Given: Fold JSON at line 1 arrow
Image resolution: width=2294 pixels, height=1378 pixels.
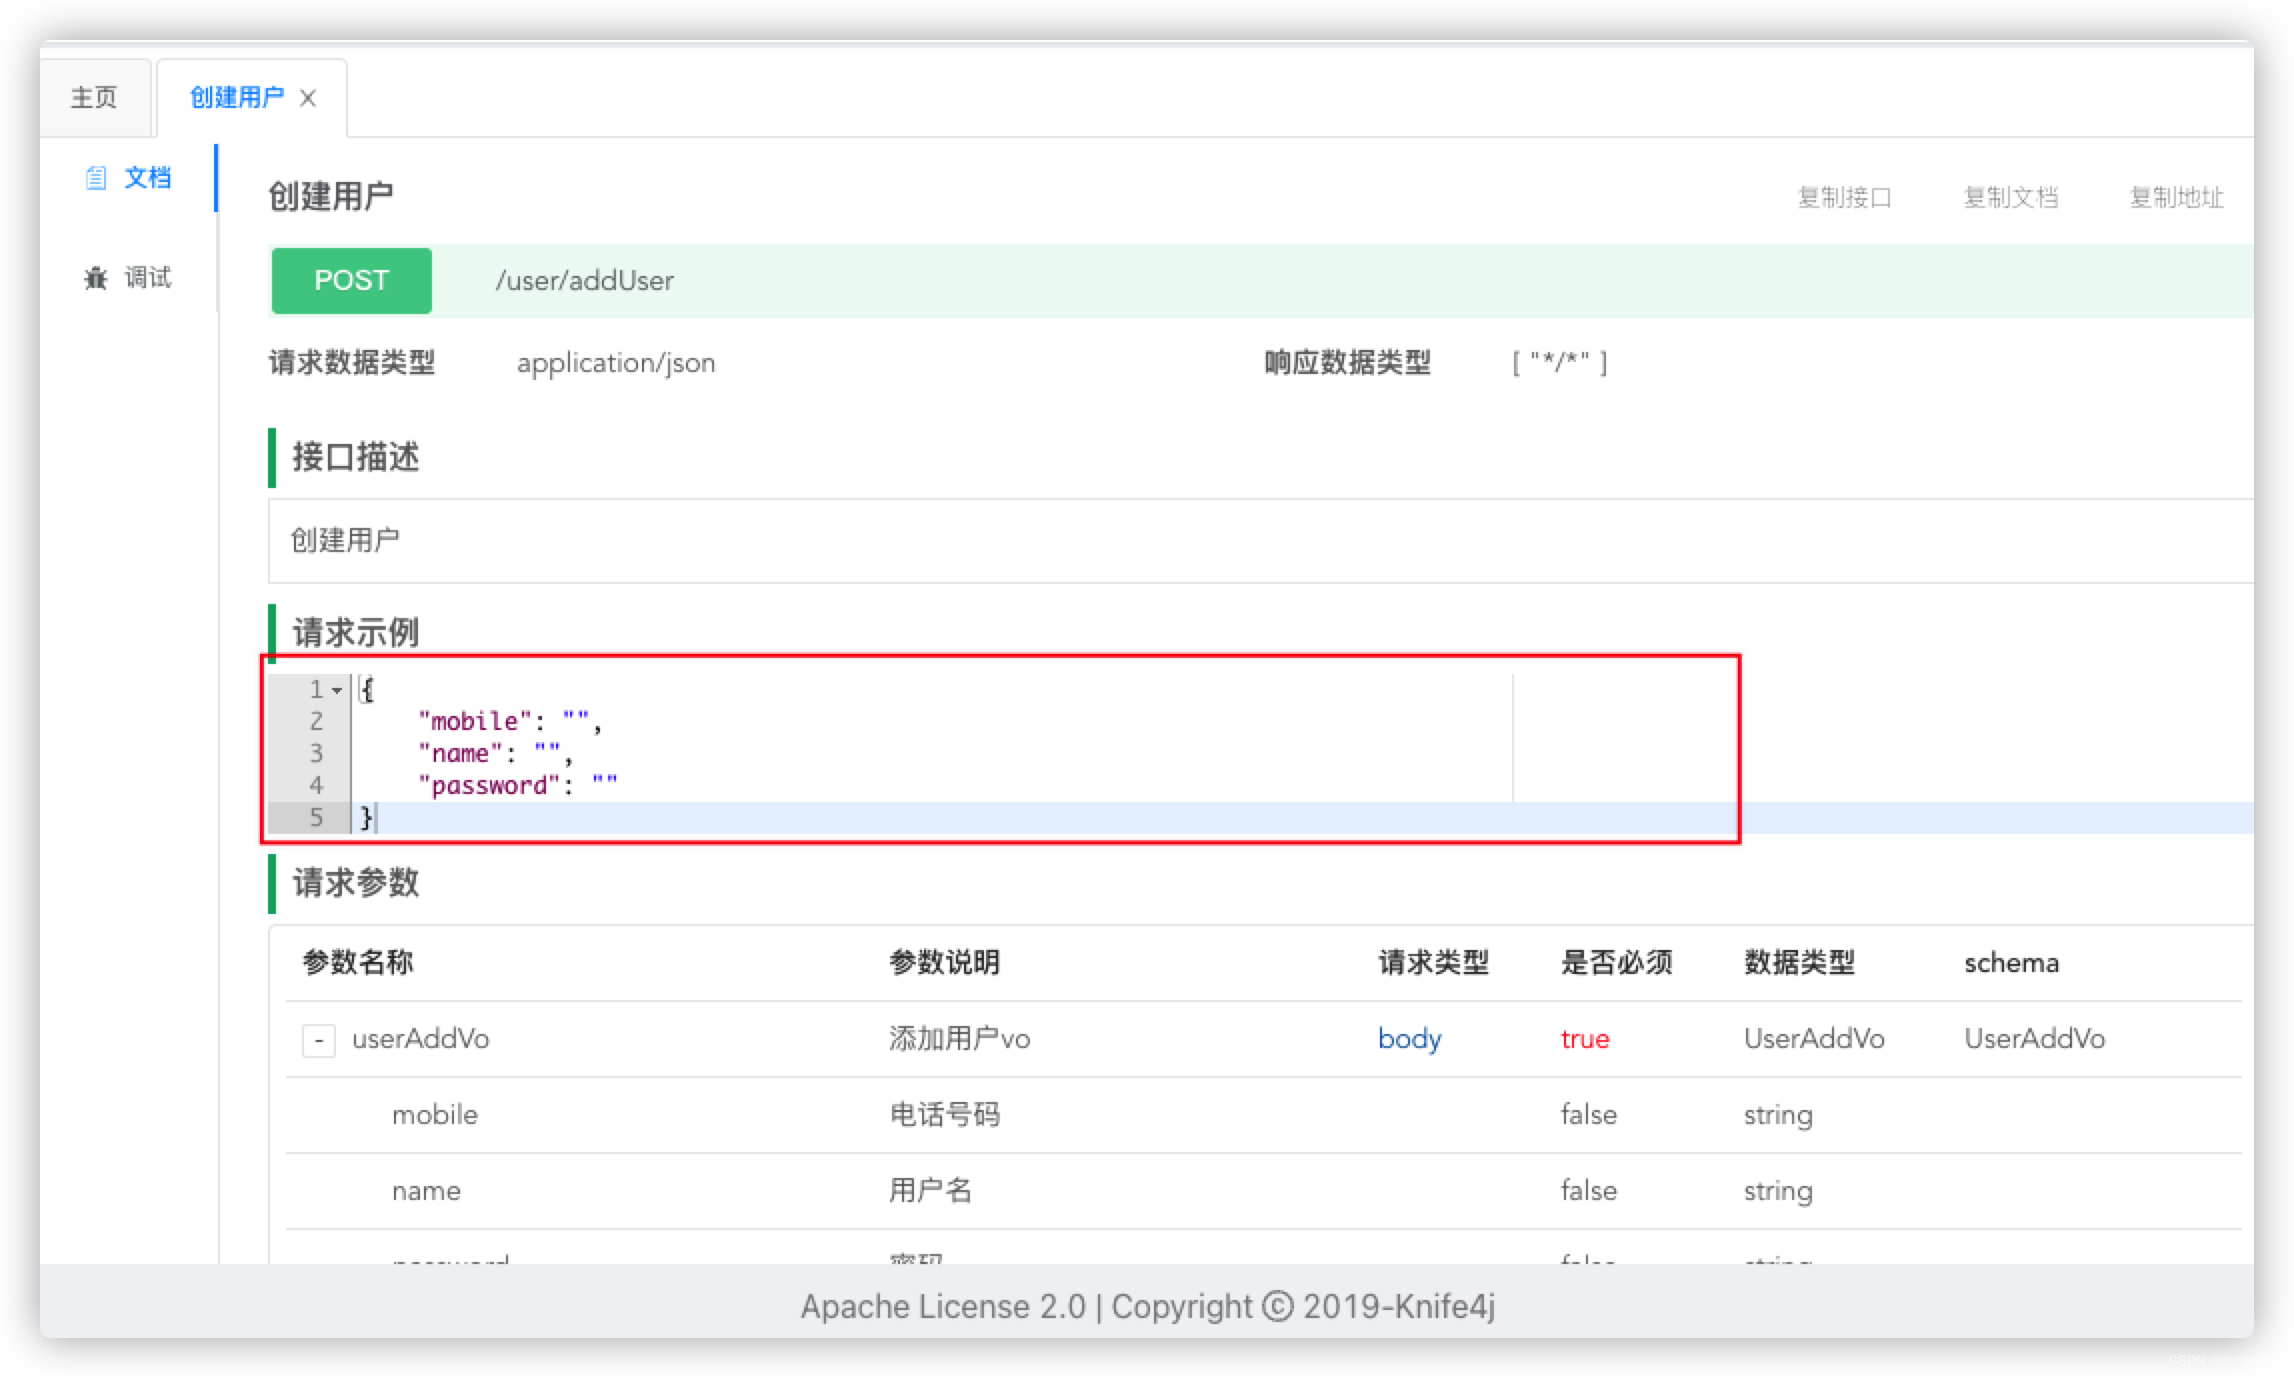Looking at the screenshot, I should (337, 690).
